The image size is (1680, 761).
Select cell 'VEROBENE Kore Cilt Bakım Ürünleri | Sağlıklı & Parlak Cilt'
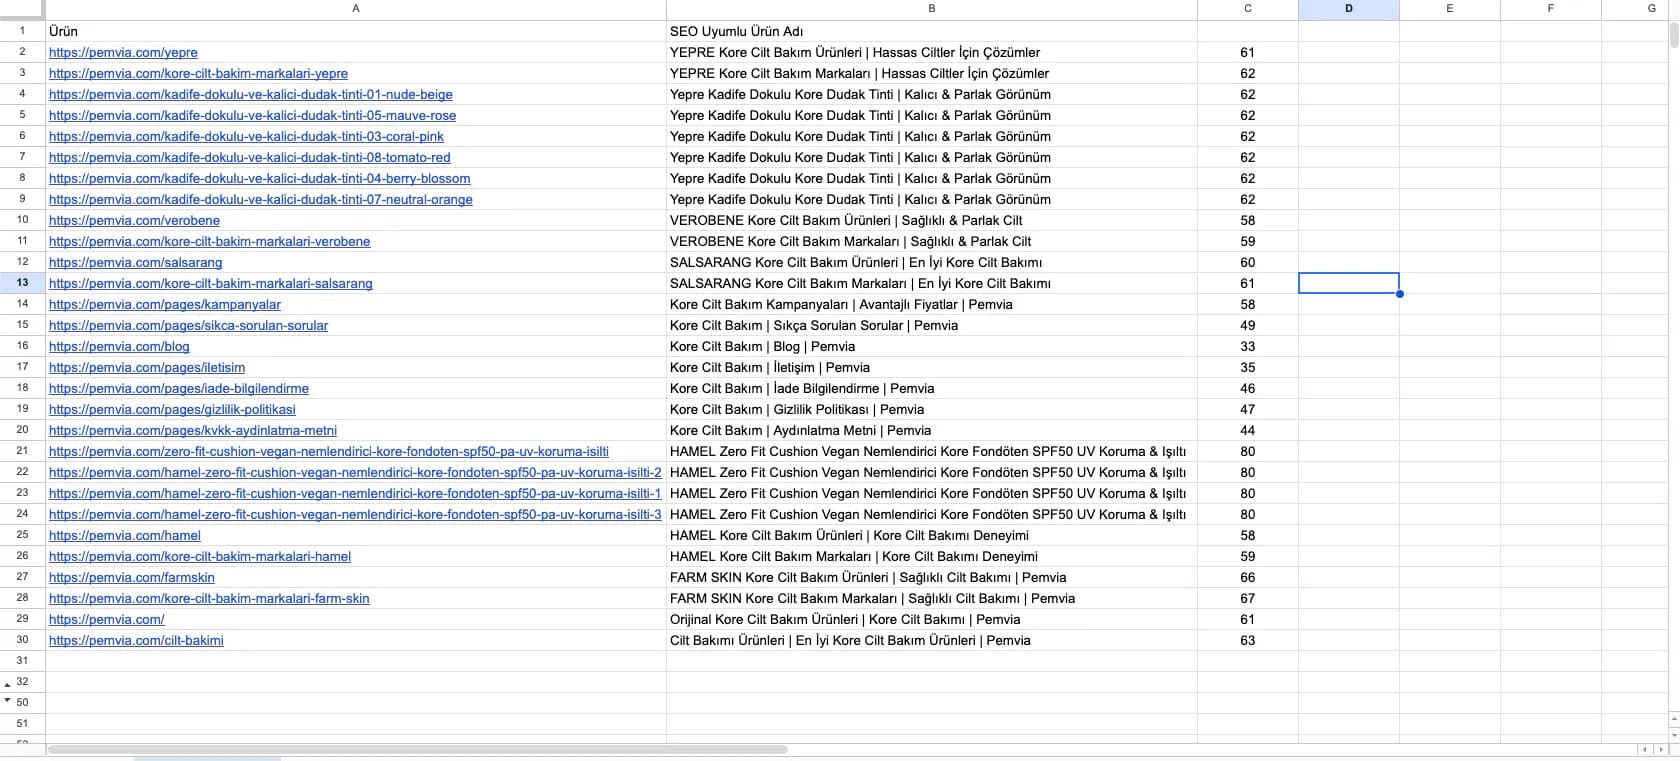point(932,220)
